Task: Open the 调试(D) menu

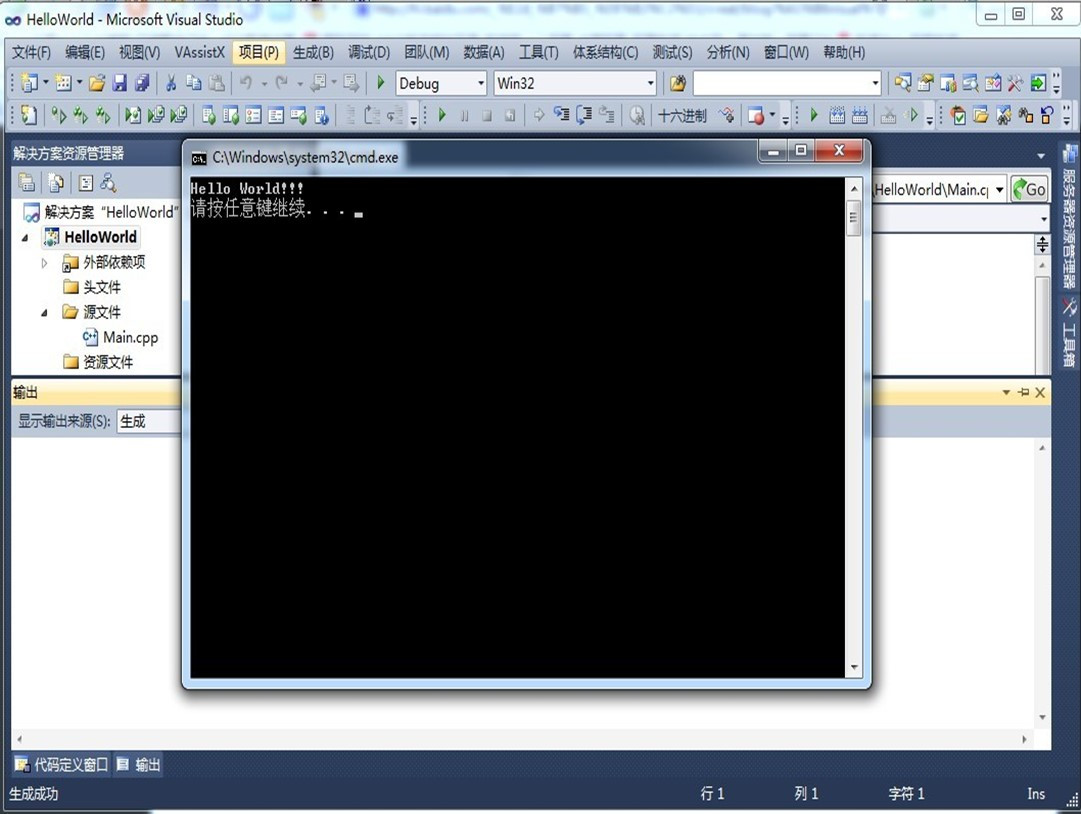Action: (x=369, y=52)
